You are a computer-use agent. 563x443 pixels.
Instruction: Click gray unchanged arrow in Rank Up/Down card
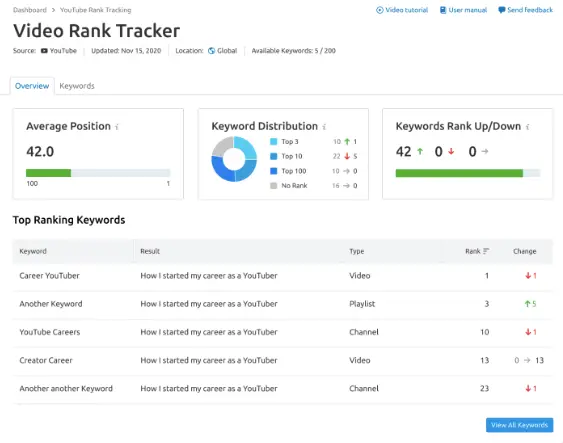coord(485,151)
